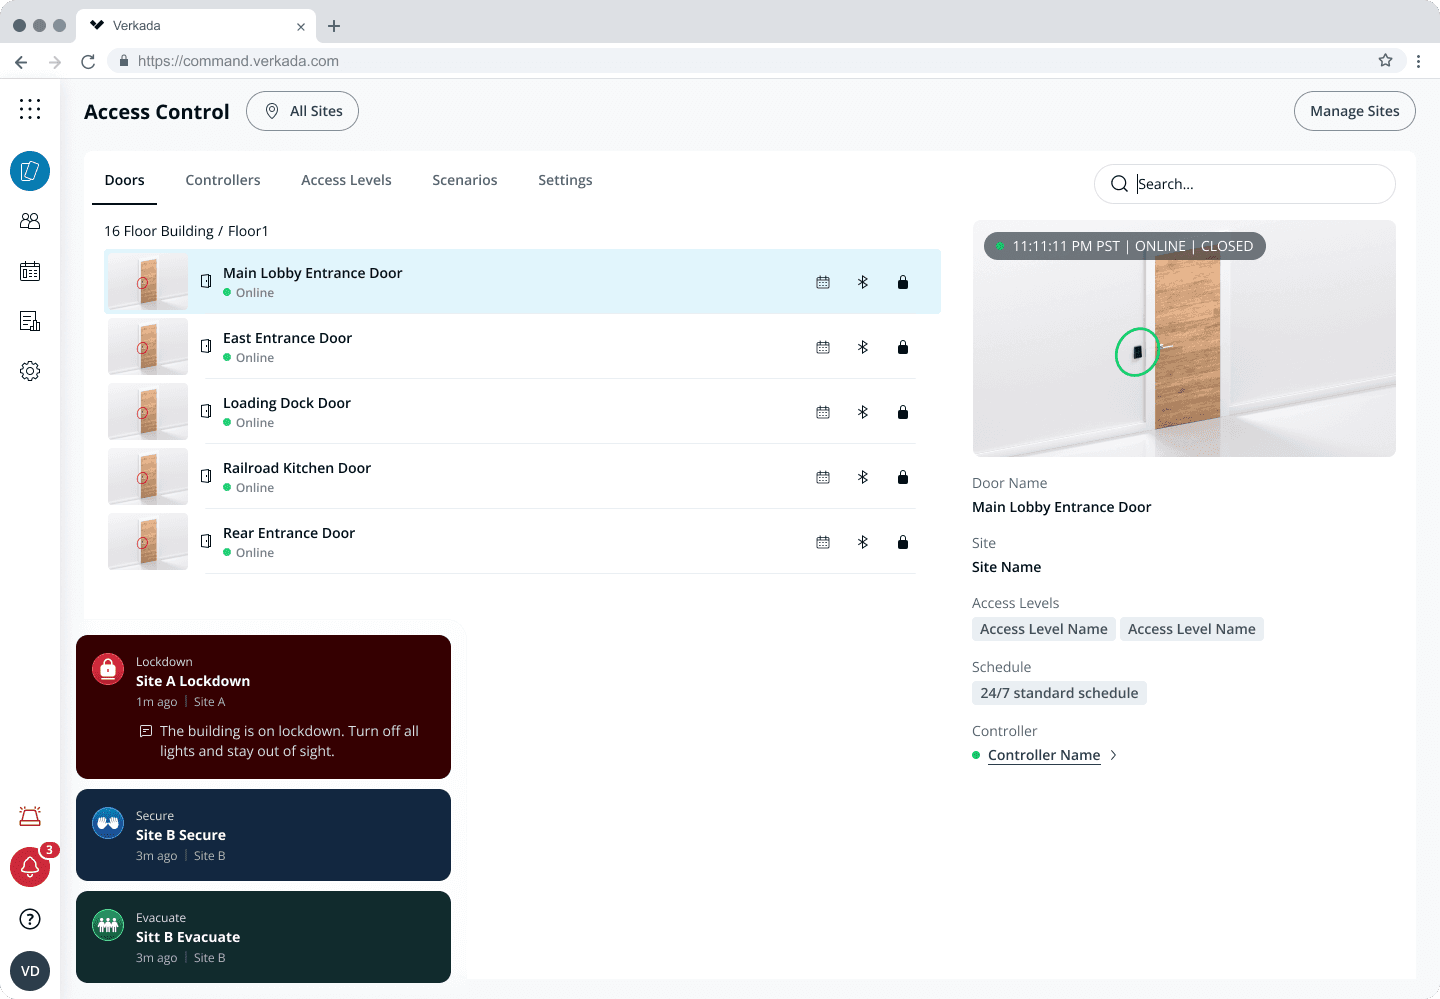Select the East Entrance Door row name
Screen dimensions: 1440x999
tap(287, 338)
